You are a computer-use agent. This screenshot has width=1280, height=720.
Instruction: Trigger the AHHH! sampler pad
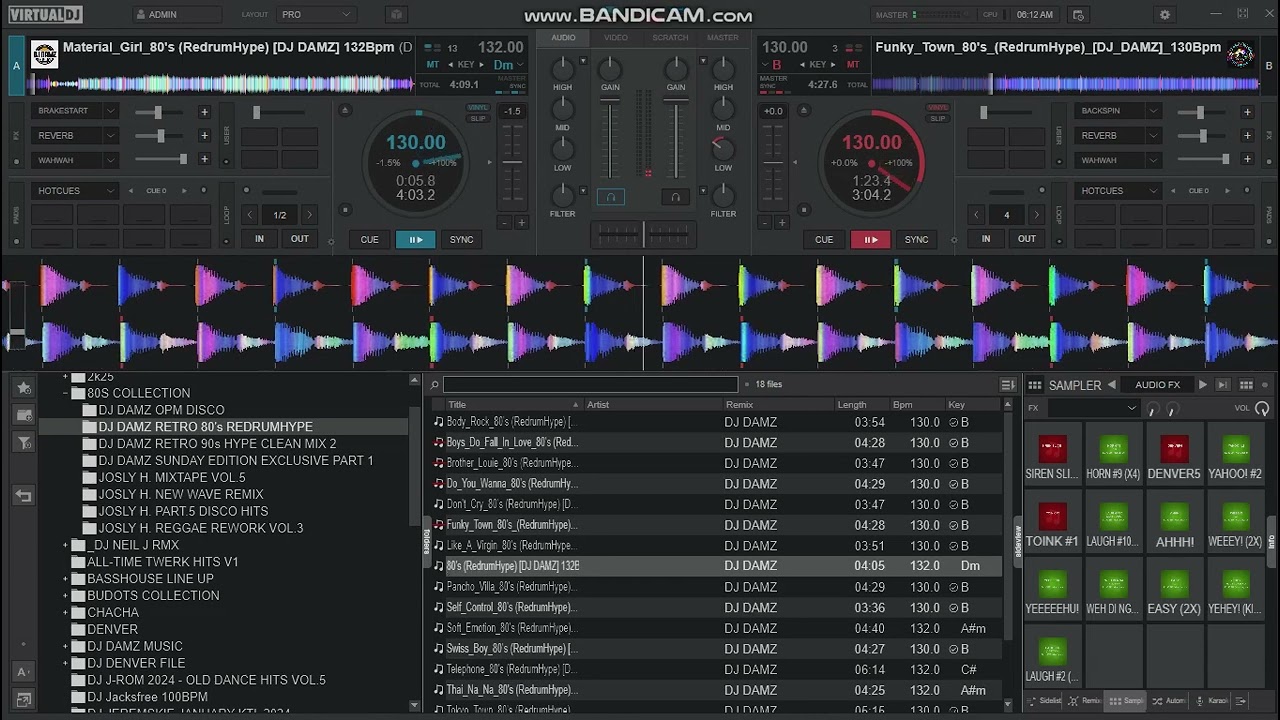[x=1174, y=524]
